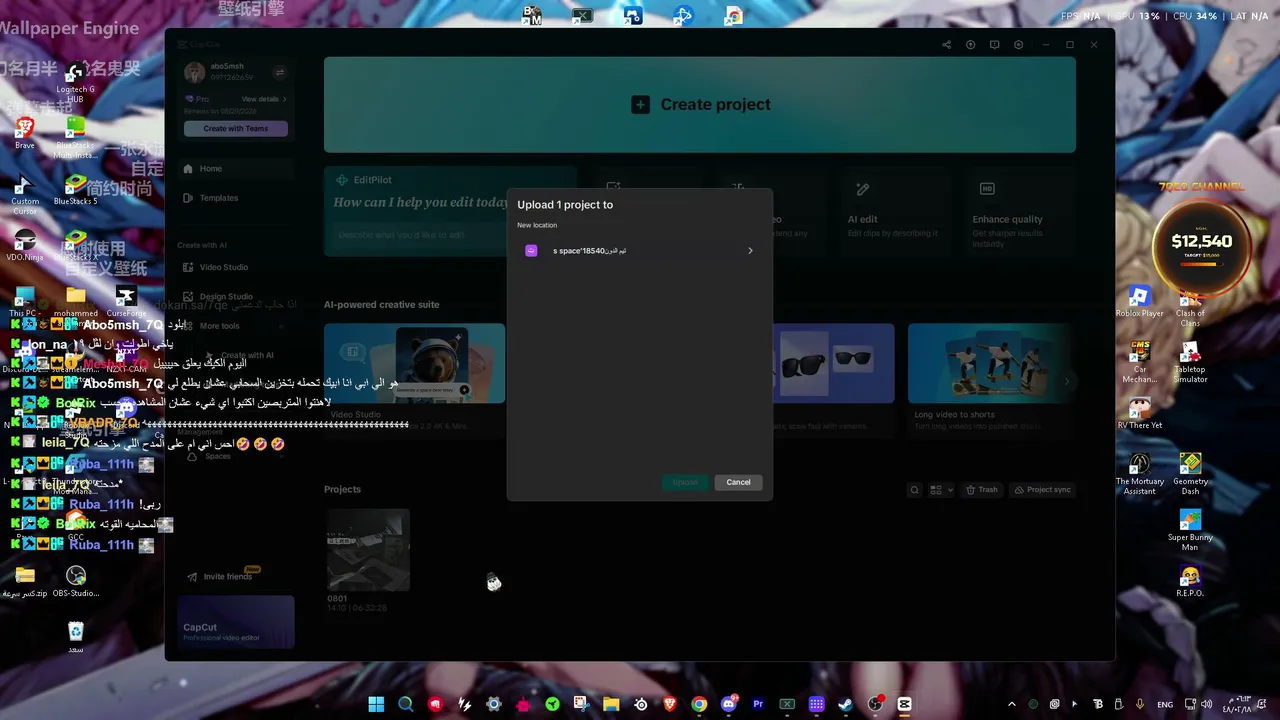The height and width of the screenshot is (720, 1280).
Task: Open R.E.P.O. desktop shortcut
Action: click(1190, 581)
